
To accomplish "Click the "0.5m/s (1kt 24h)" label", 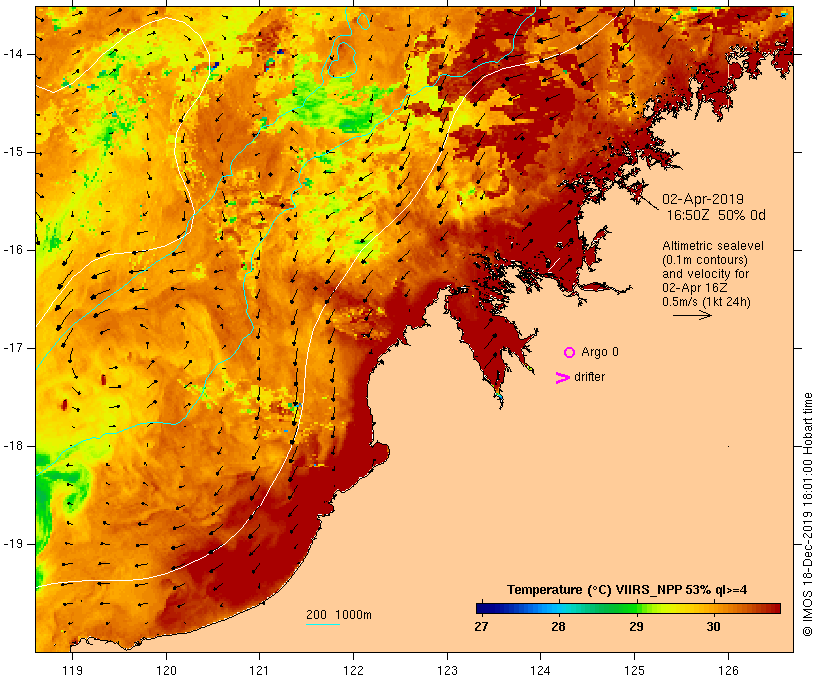I will tap(706, 302).
